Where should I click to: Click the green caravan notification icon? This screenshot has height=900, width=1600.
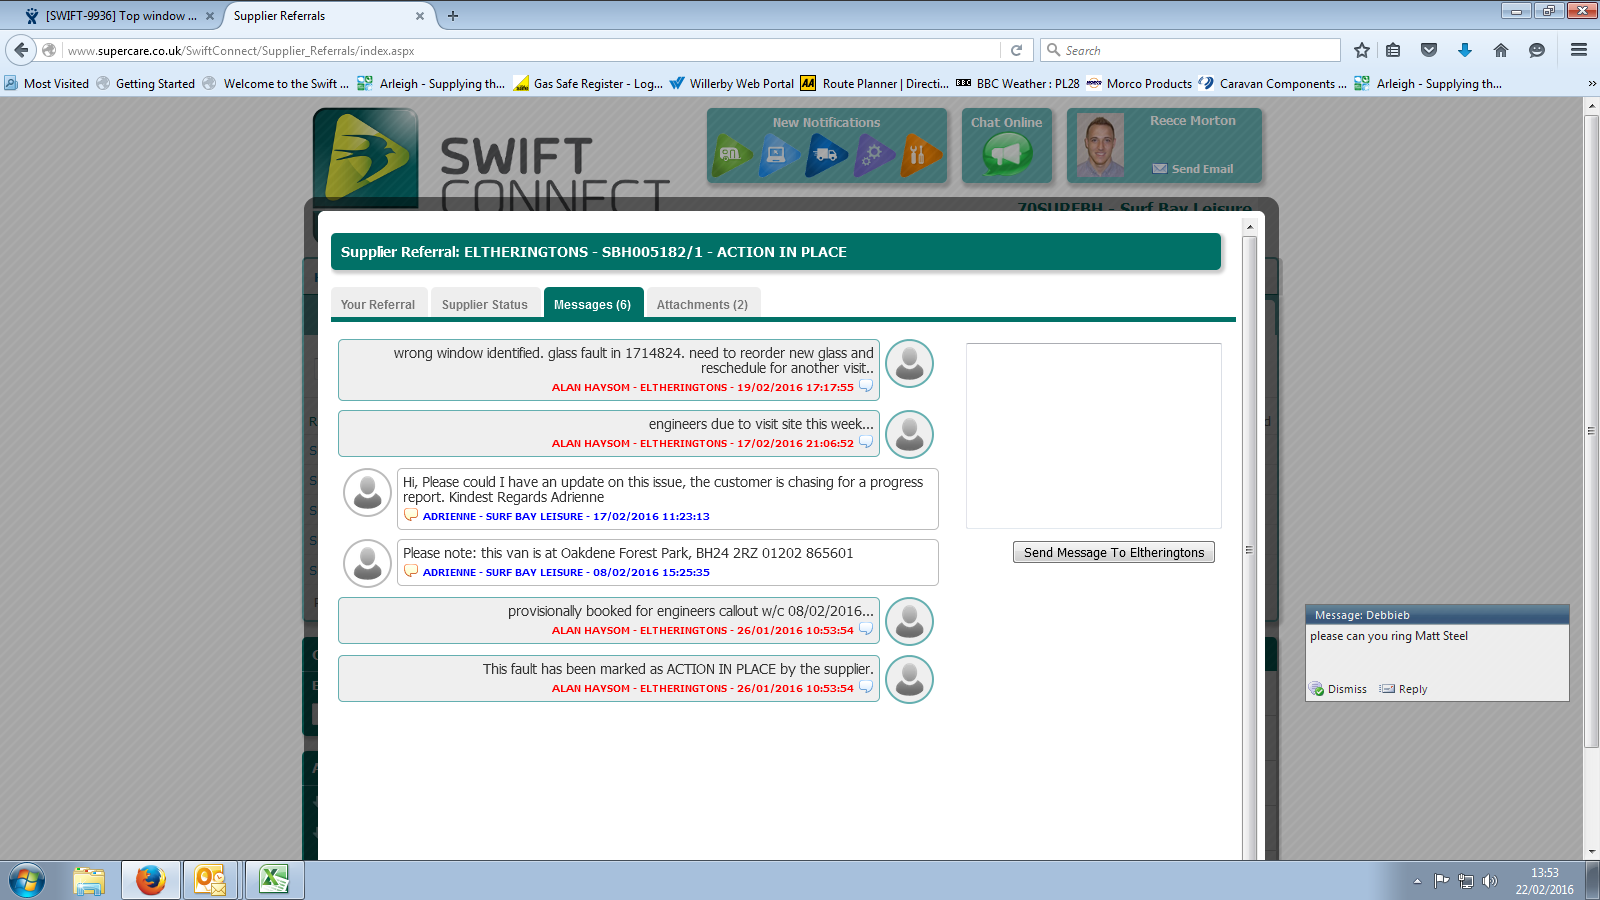[x=732, y=155]
